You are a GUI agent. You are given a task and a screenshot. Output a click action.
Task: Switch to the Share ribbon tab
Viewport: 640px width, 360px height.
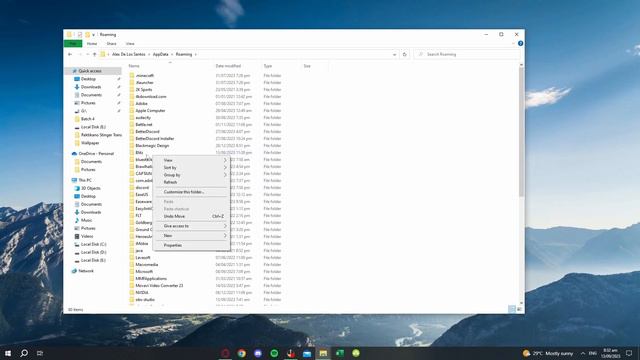[111, 44]
